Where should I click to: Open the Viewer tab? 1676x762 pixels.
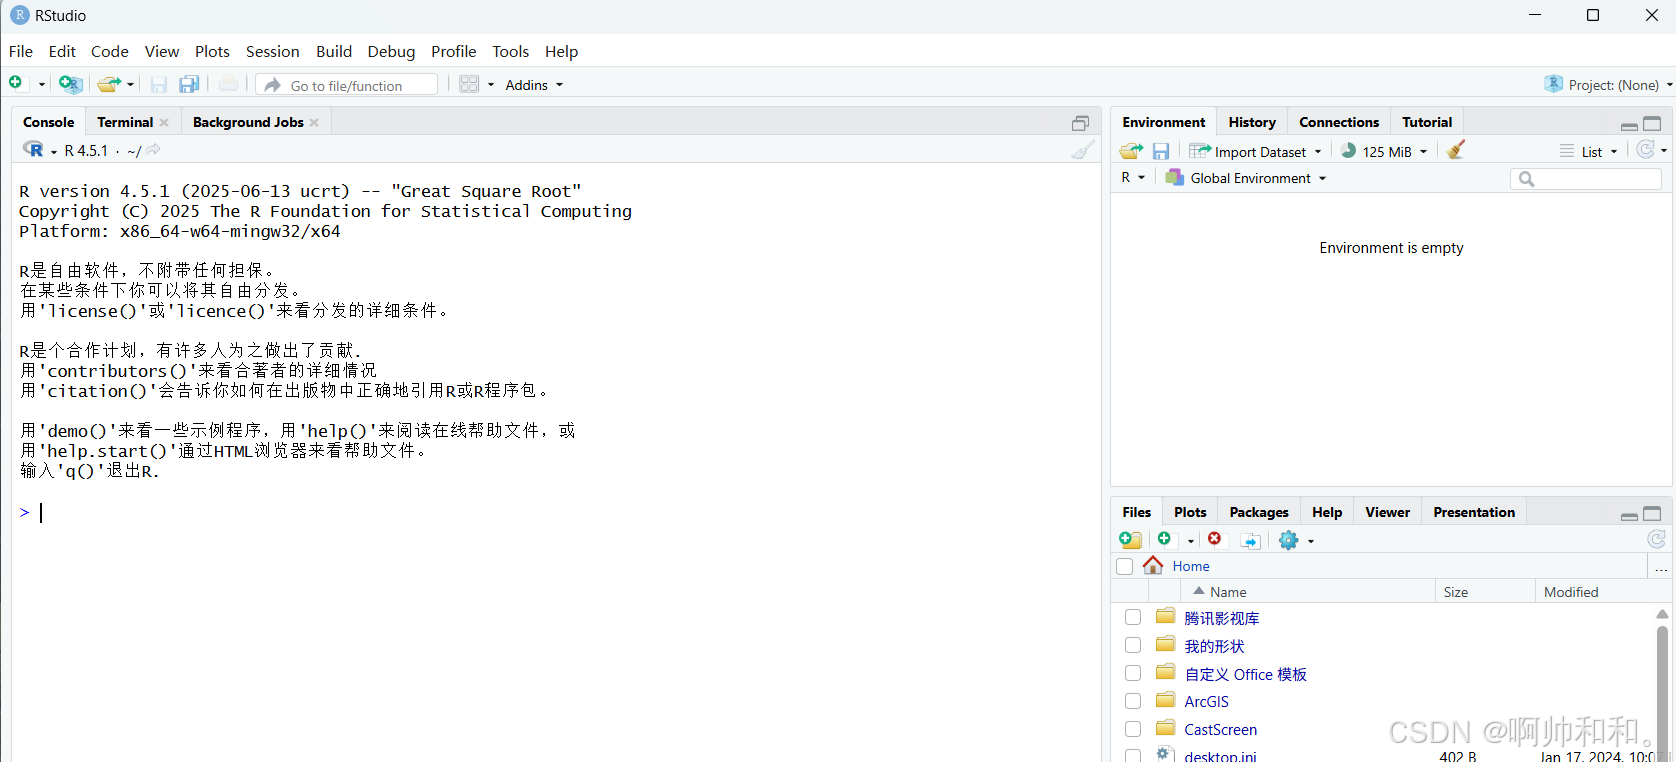pos(1387,512)
